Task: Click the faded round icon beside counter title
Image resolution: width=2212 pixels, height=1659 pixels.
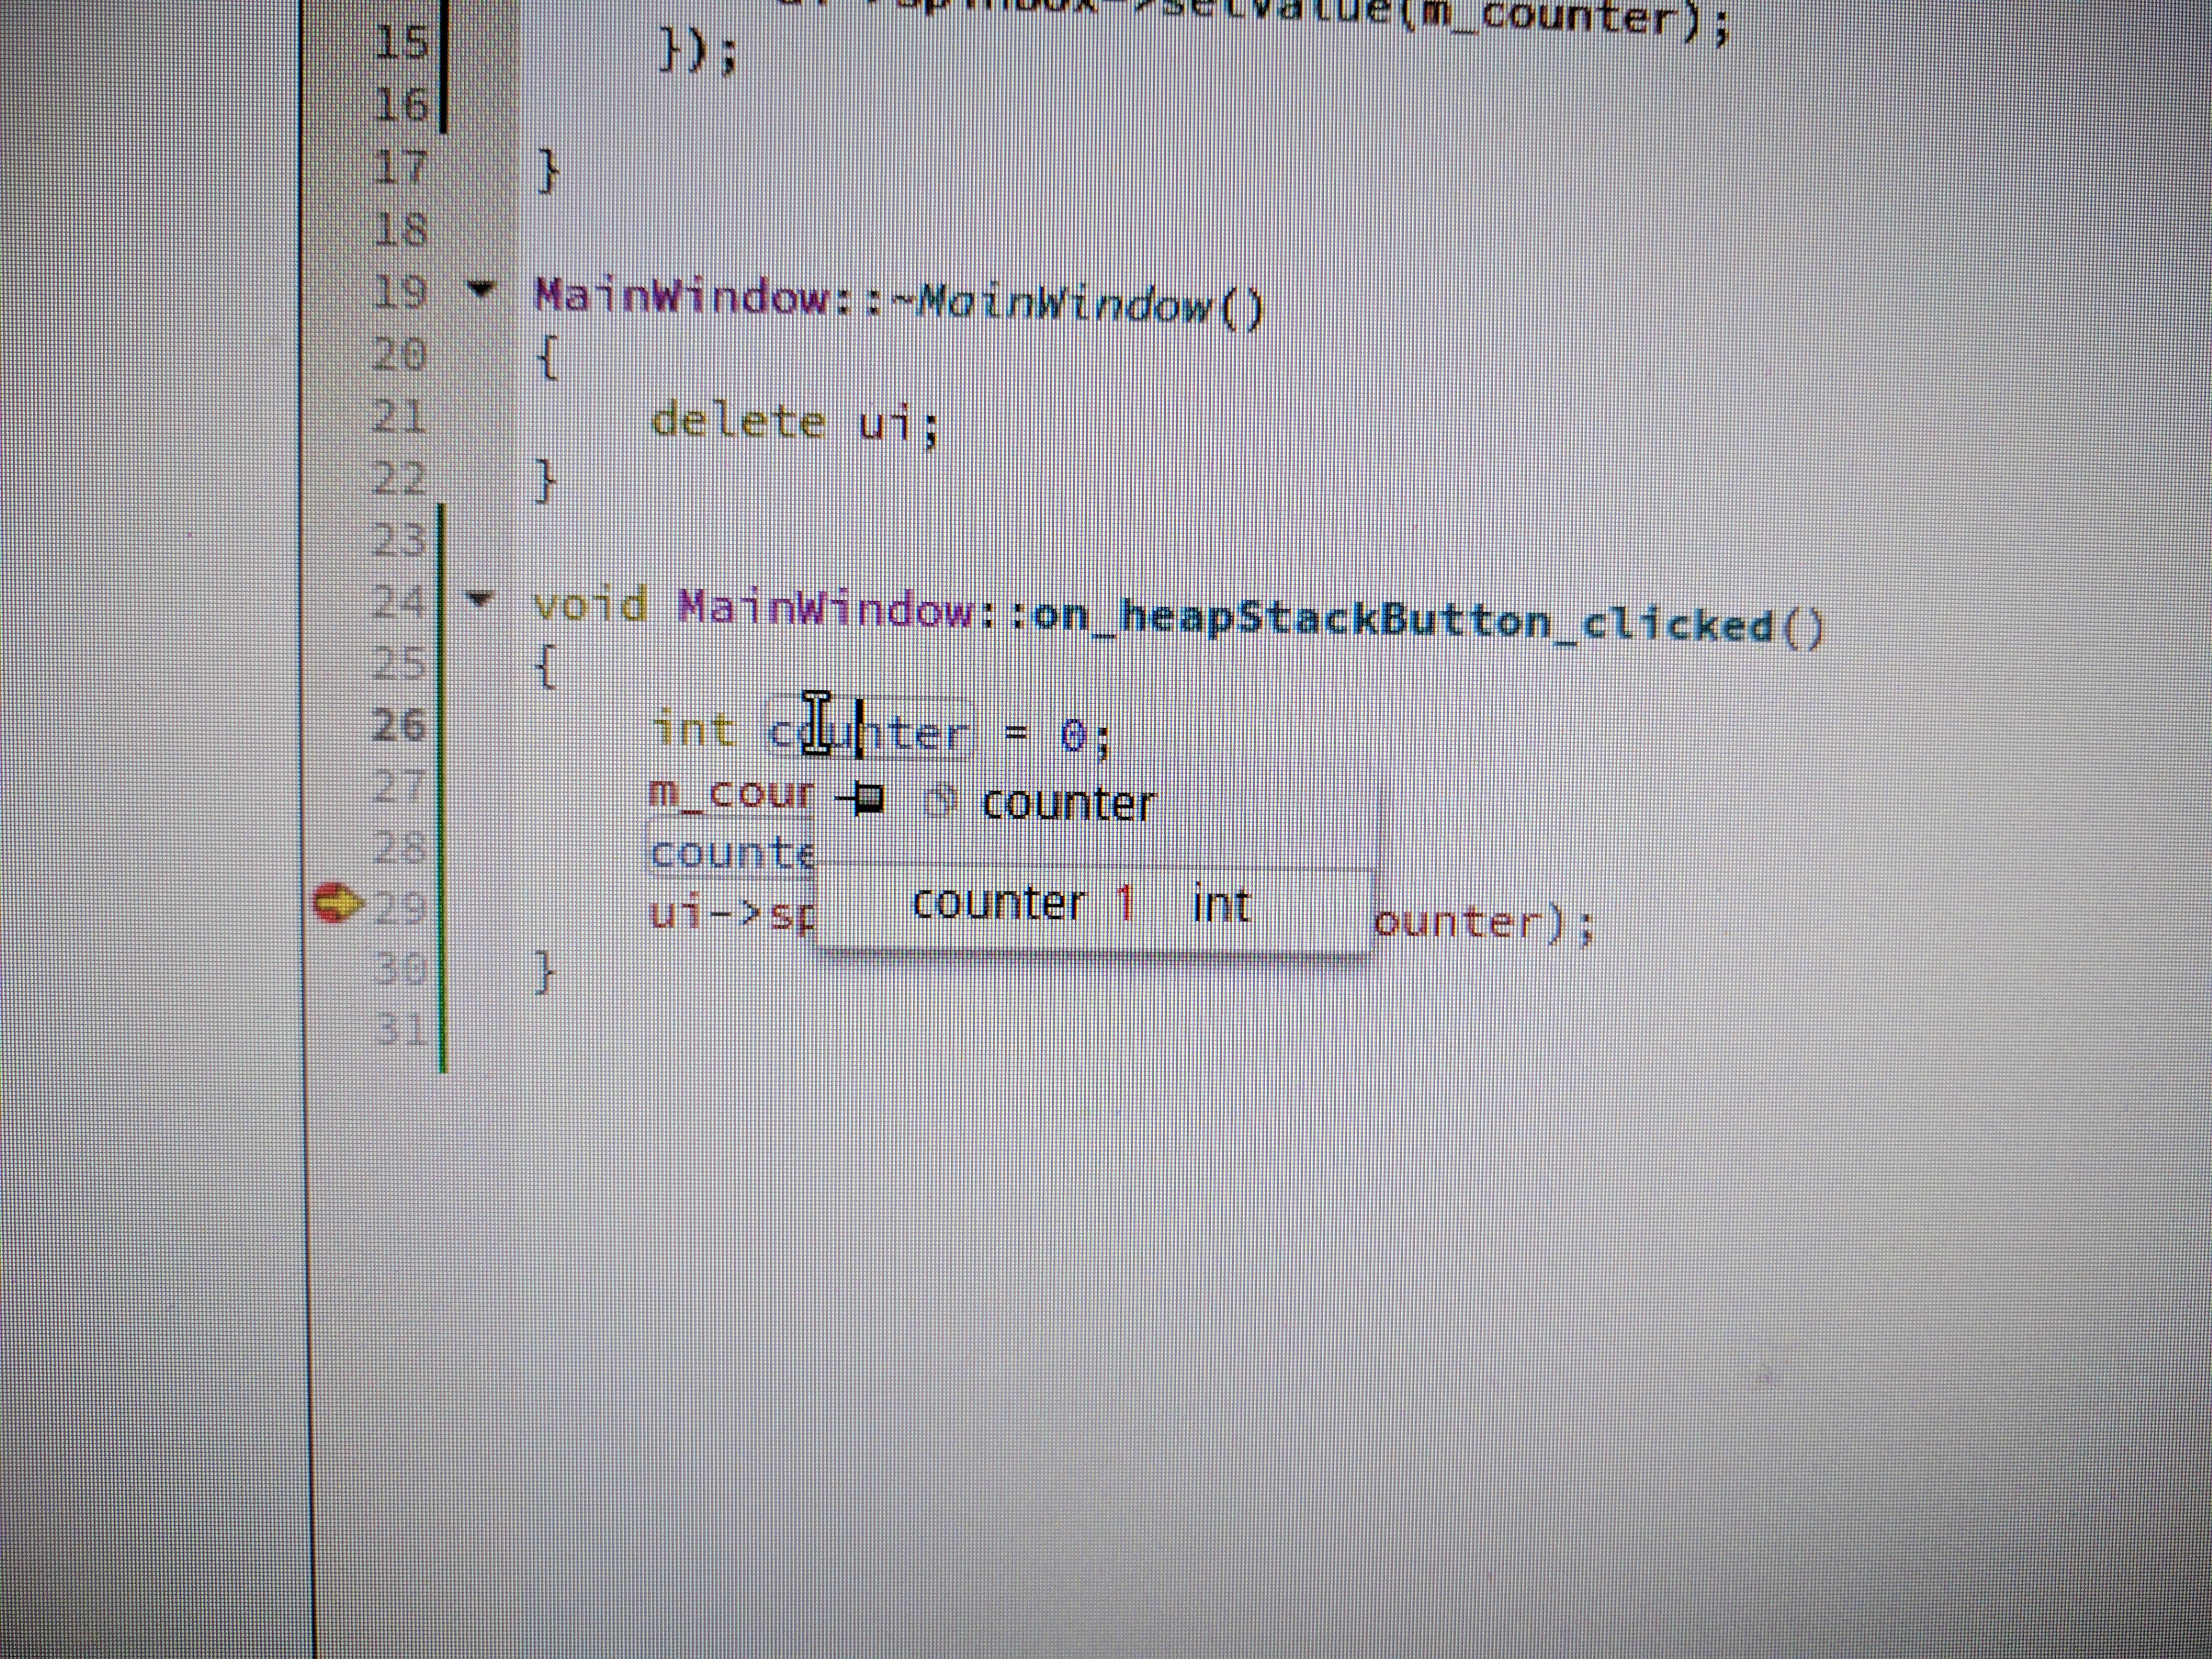Action: click(939, 801)
